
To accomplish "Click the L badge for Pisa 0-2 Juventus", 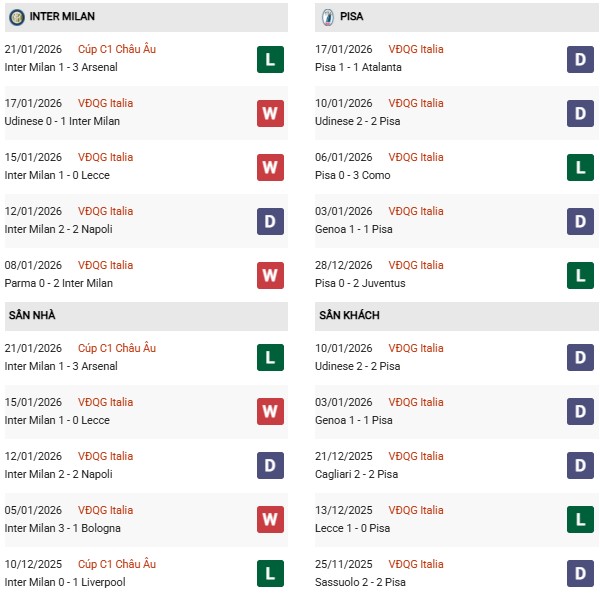I will click(x=581, y=275).
